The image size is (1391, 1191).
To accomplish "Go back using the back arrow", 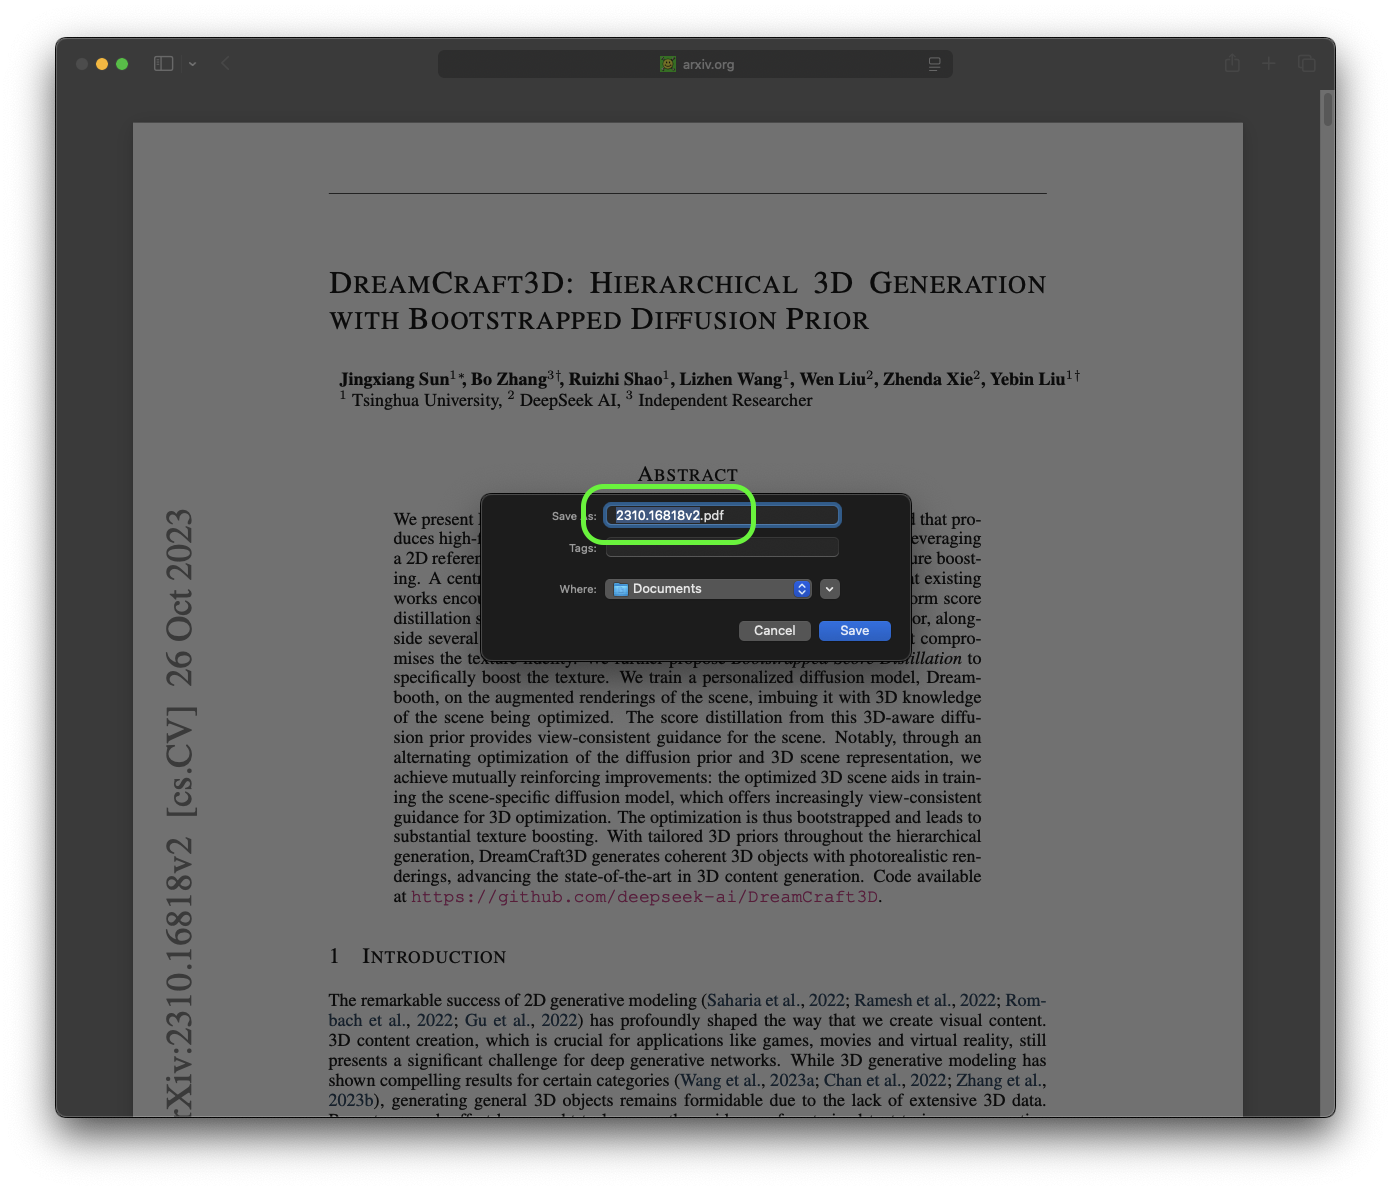I will pos(225,64).
